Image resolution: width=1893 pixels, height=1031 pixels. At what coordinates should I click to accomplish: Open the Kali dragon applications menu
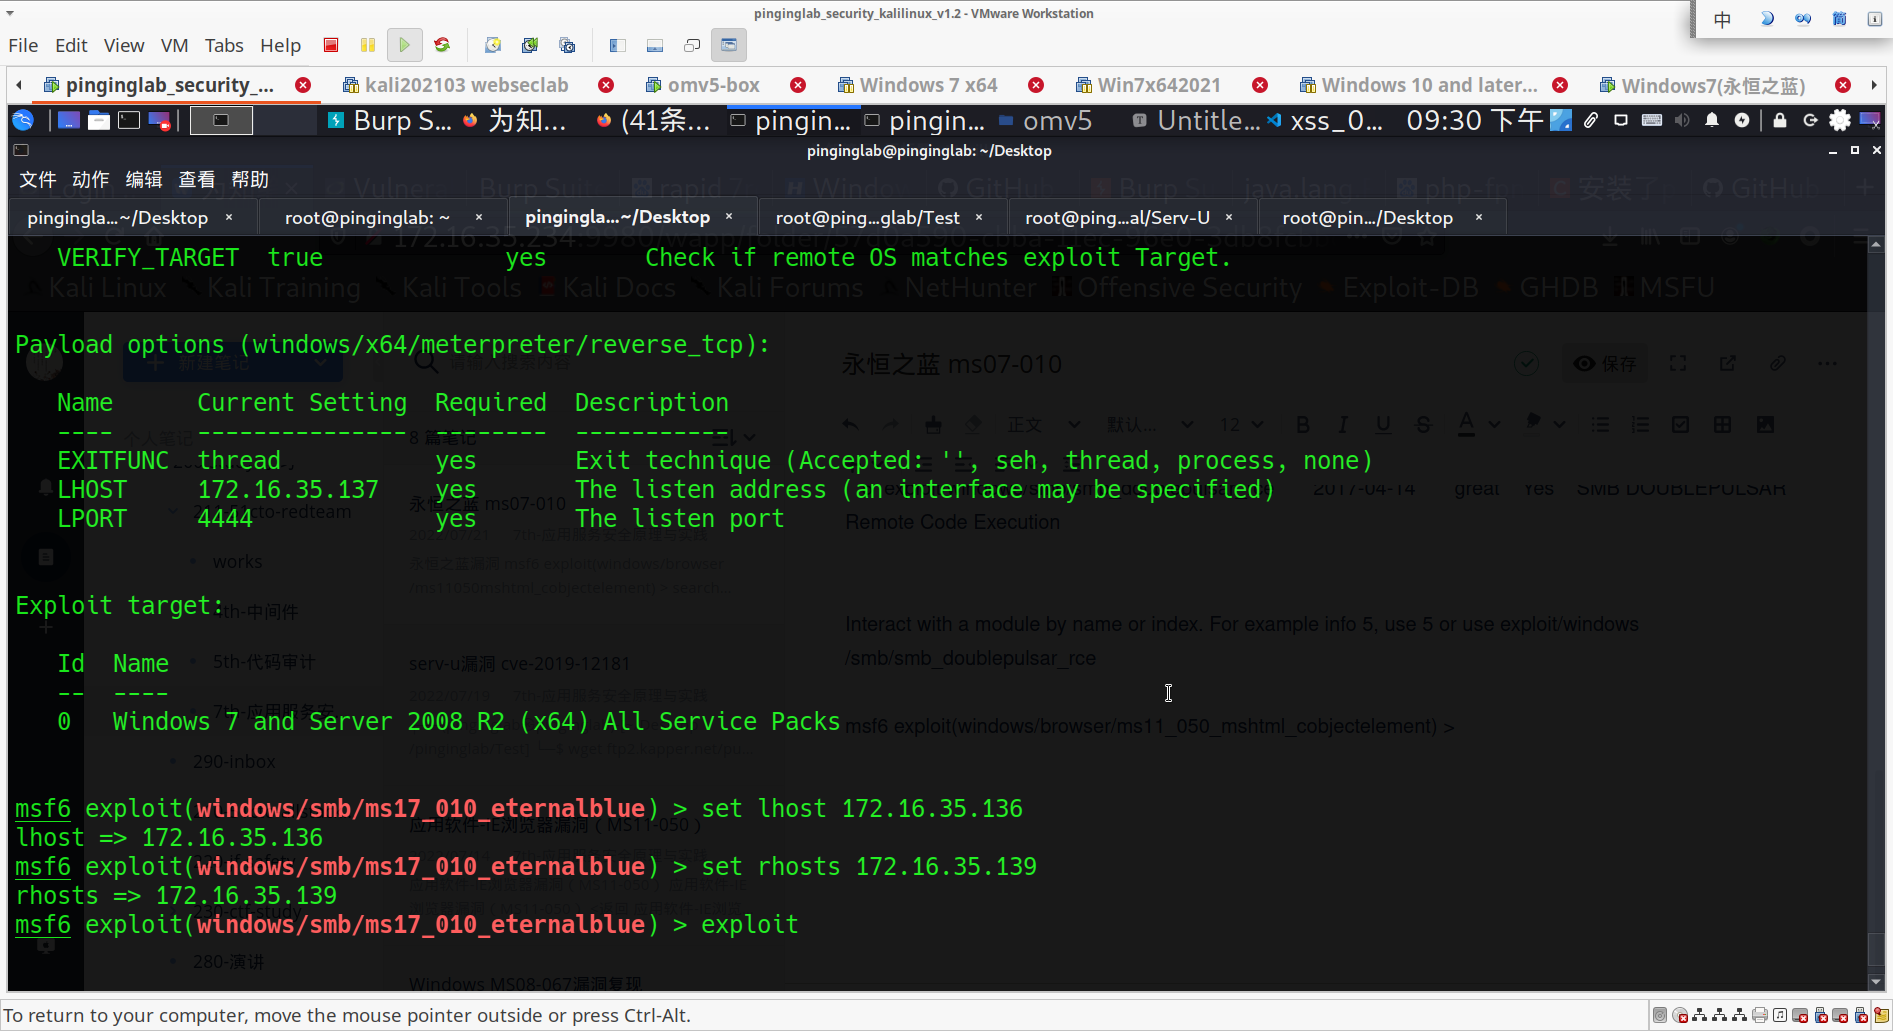(x=23, y=121)
